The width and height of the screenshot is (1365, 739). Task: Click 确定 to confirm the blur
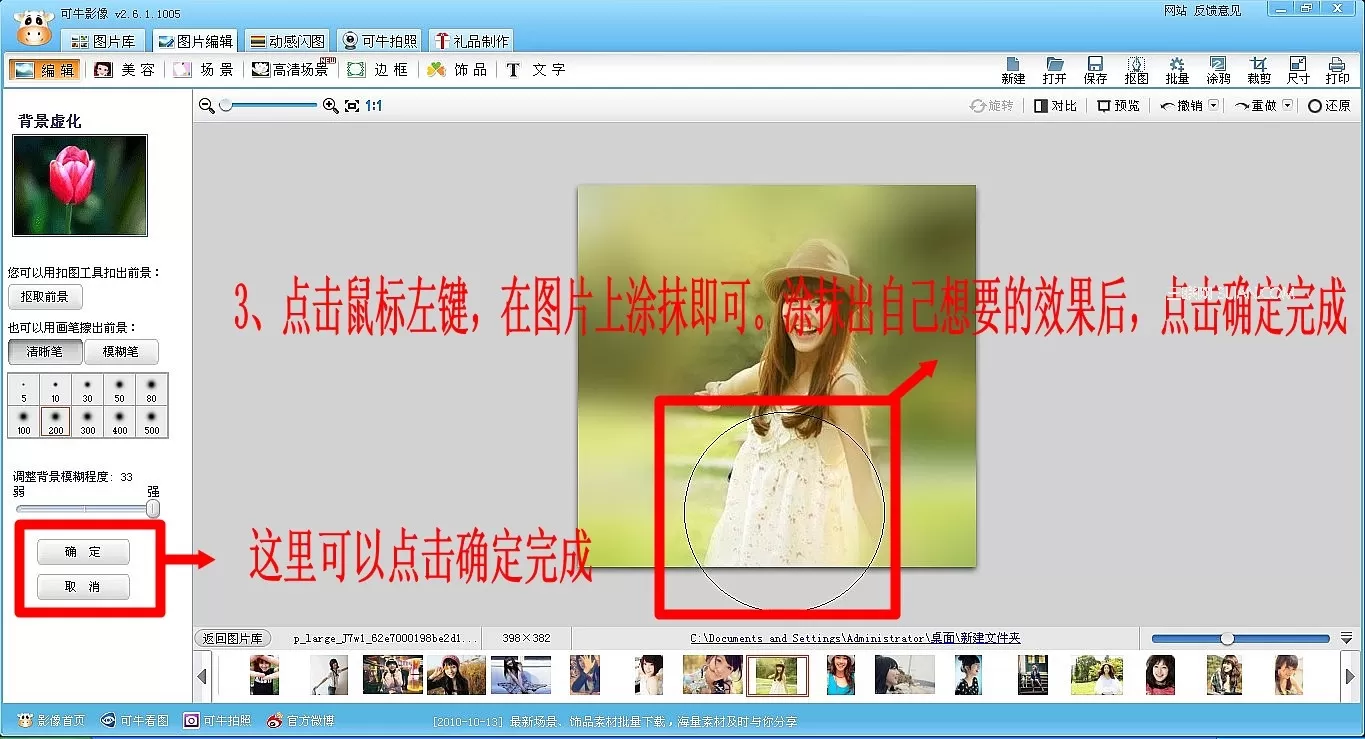(x=83, y=552)
